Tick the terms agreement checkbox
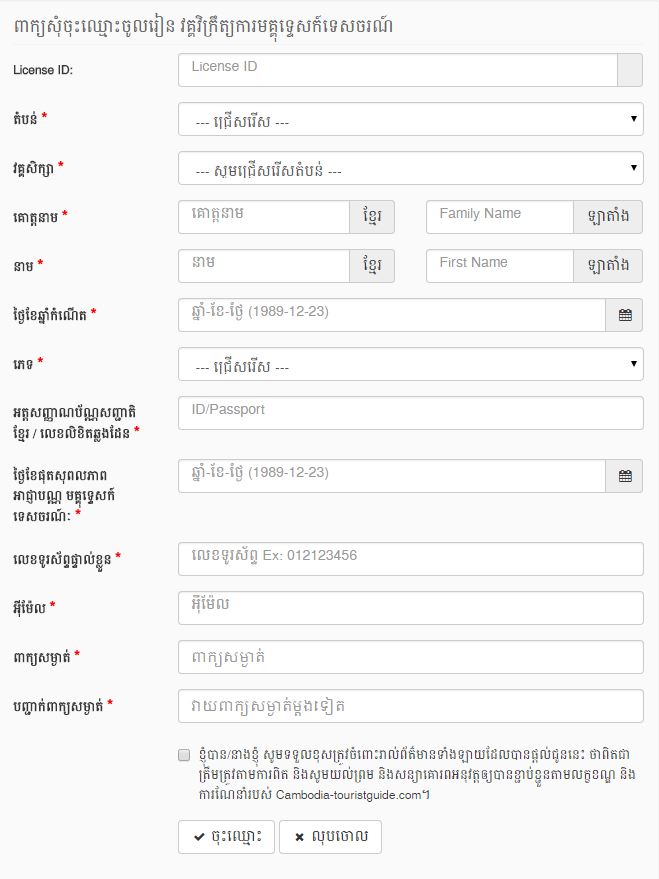The image size is (659, 879). pos(184,755)
